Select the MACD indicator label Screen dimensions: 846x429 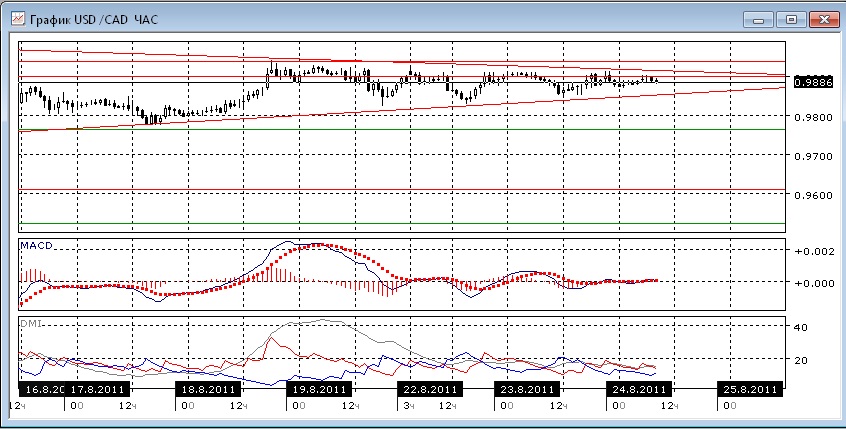(x=37, y=246)
